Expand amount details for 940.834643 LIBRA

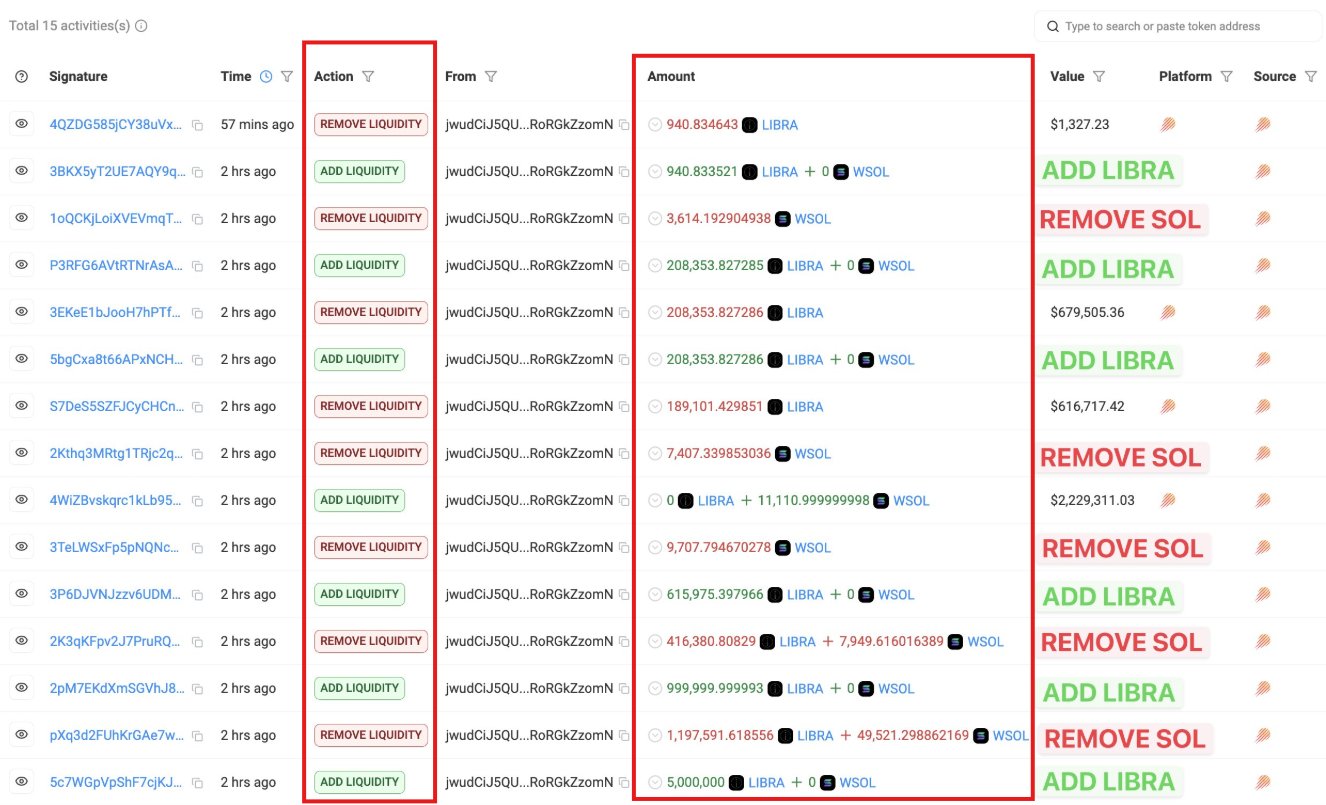pyautogui.click(x=655, y=125)
